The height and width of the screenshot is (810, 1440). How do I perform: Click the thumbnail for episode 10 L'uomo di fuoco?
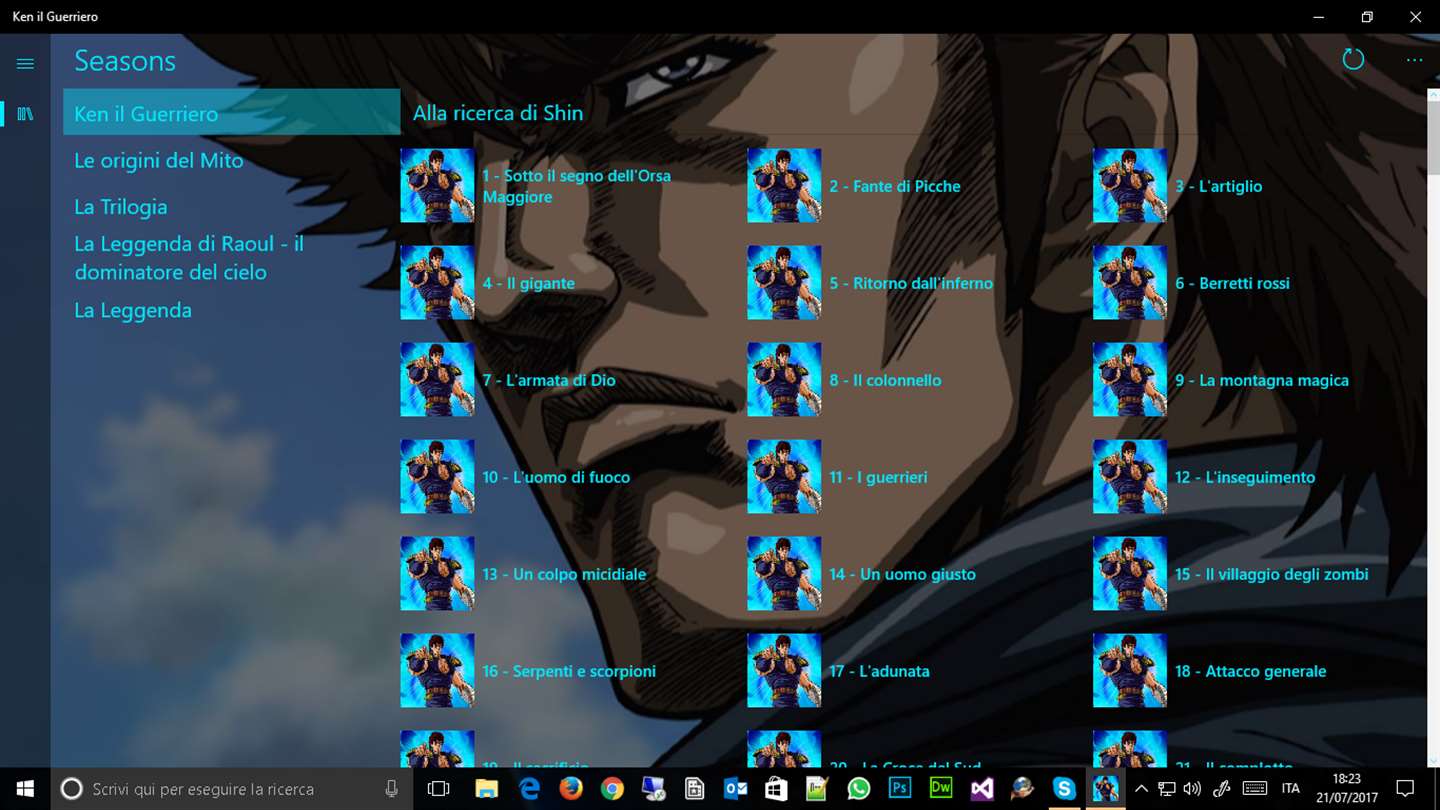click(x=438, y=477)
